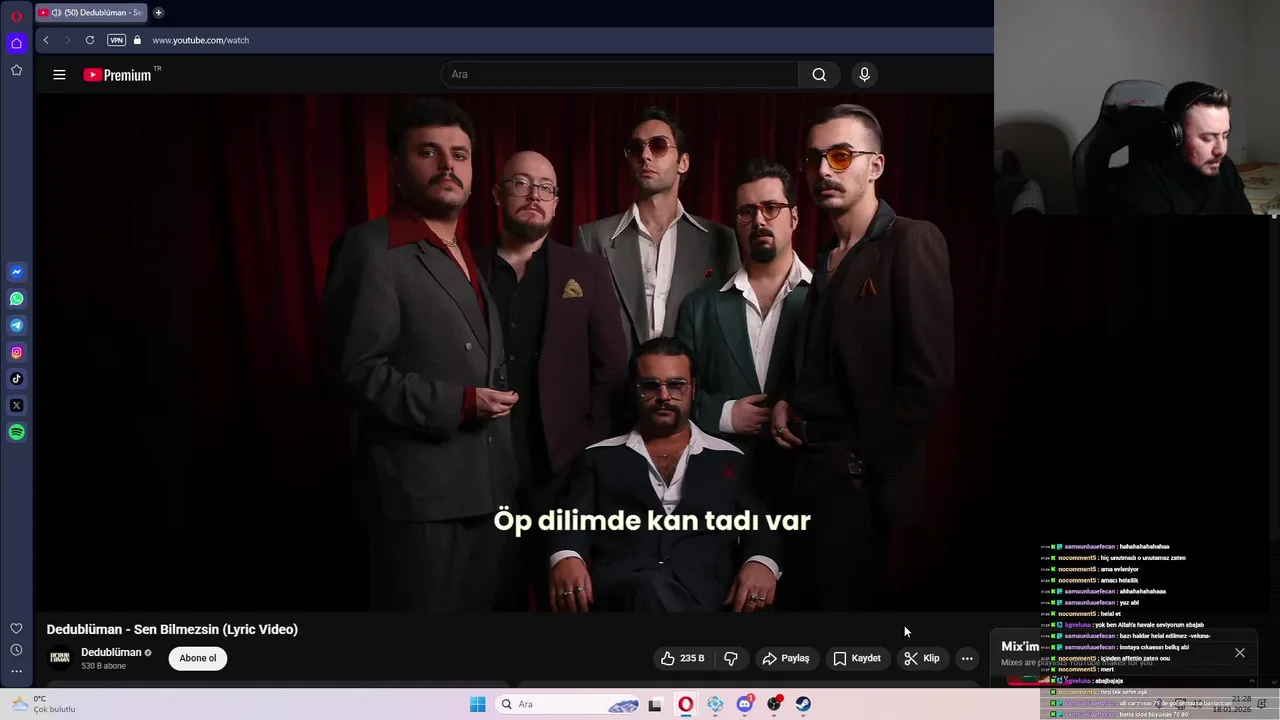Share the video with Paylaş
Image resolution: width=1280 pixels, height=720 pixels.
[786, 658]
